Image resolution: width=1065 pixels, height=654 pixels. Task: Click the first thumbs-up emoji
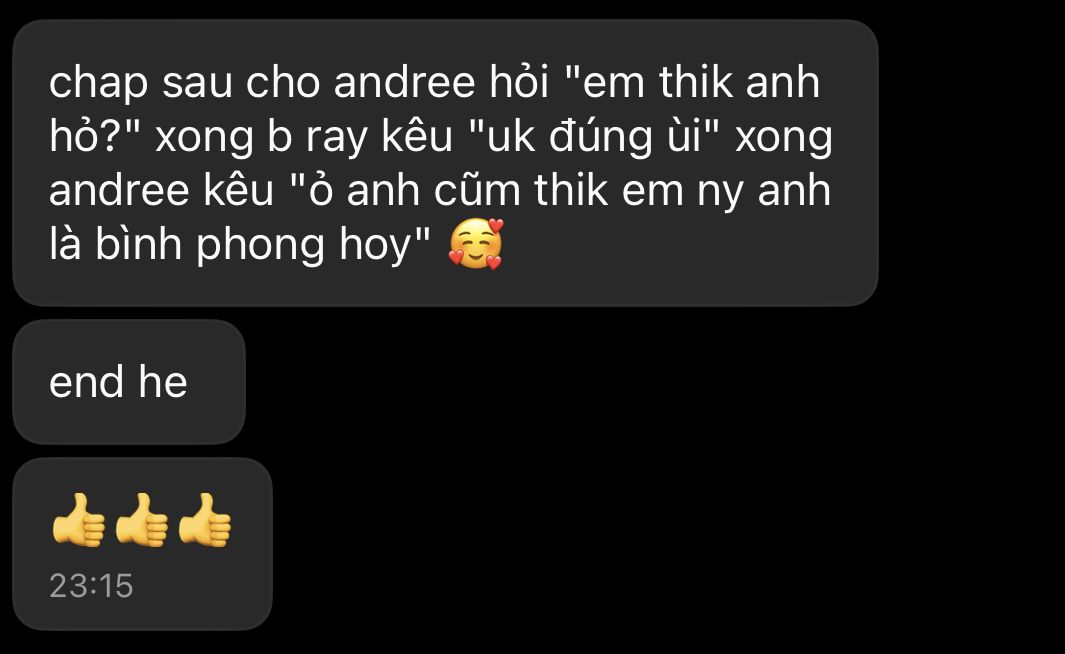tap(78, 520)
